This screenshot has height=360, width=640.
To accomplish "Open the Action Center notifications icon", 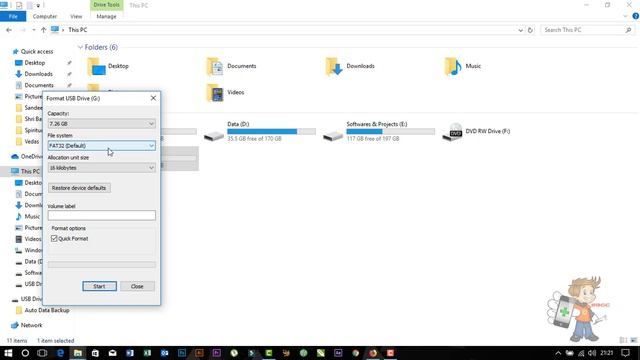I will [626, 353].
